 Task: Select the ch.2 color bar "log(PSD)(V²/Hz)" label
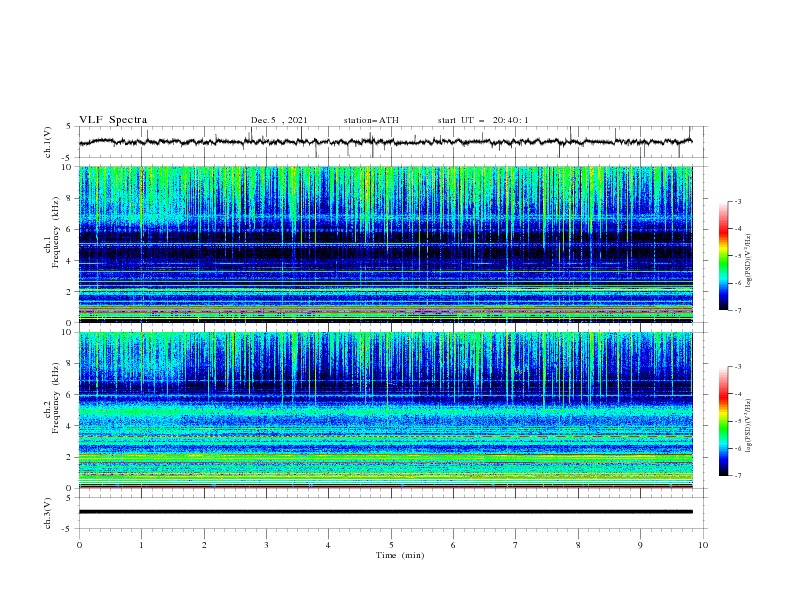(748, 426)
